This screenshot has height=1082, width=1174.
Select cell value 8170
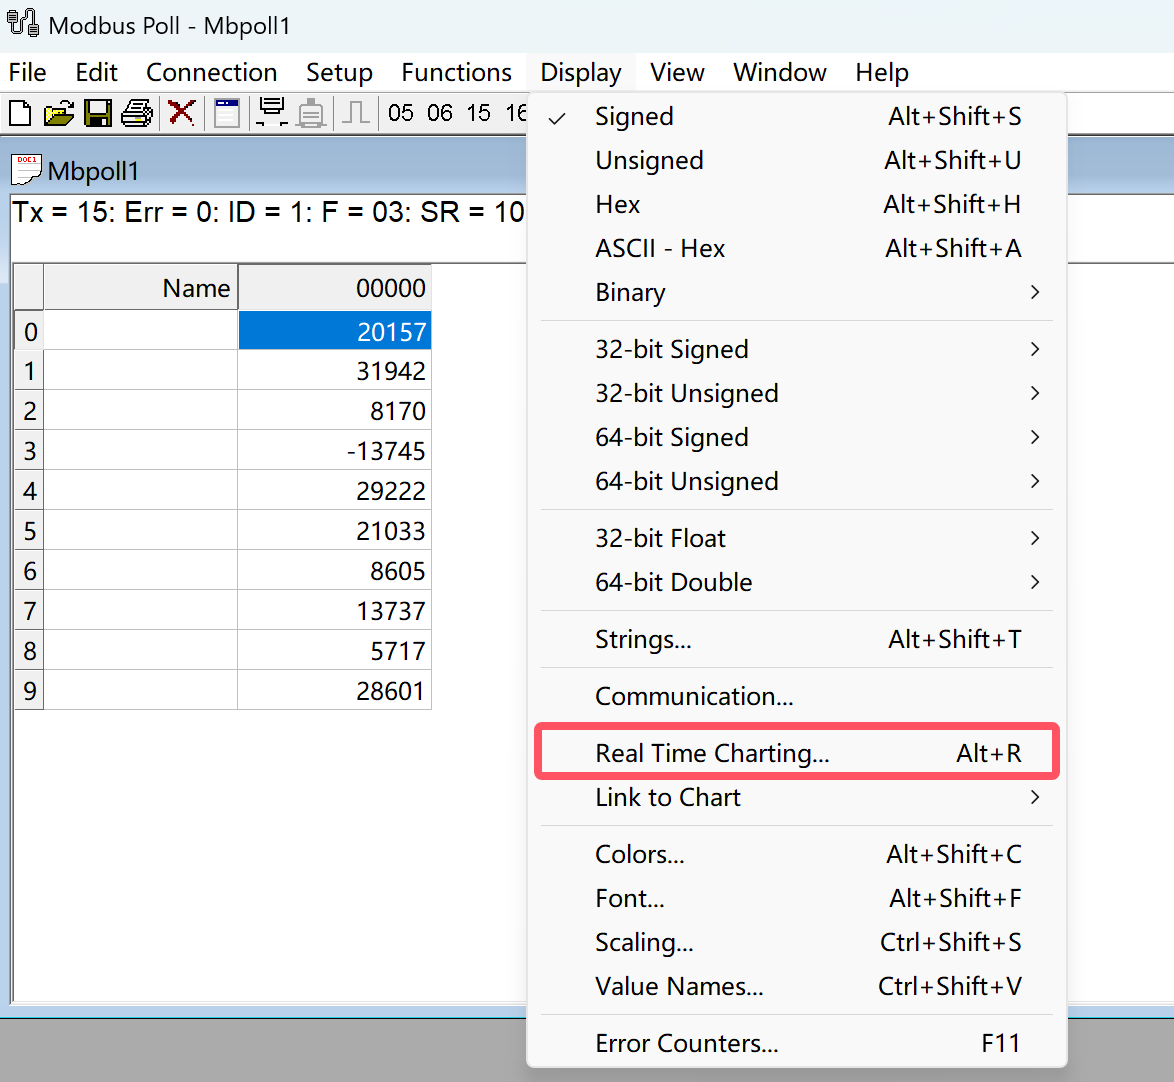click(x=335, y=410)
